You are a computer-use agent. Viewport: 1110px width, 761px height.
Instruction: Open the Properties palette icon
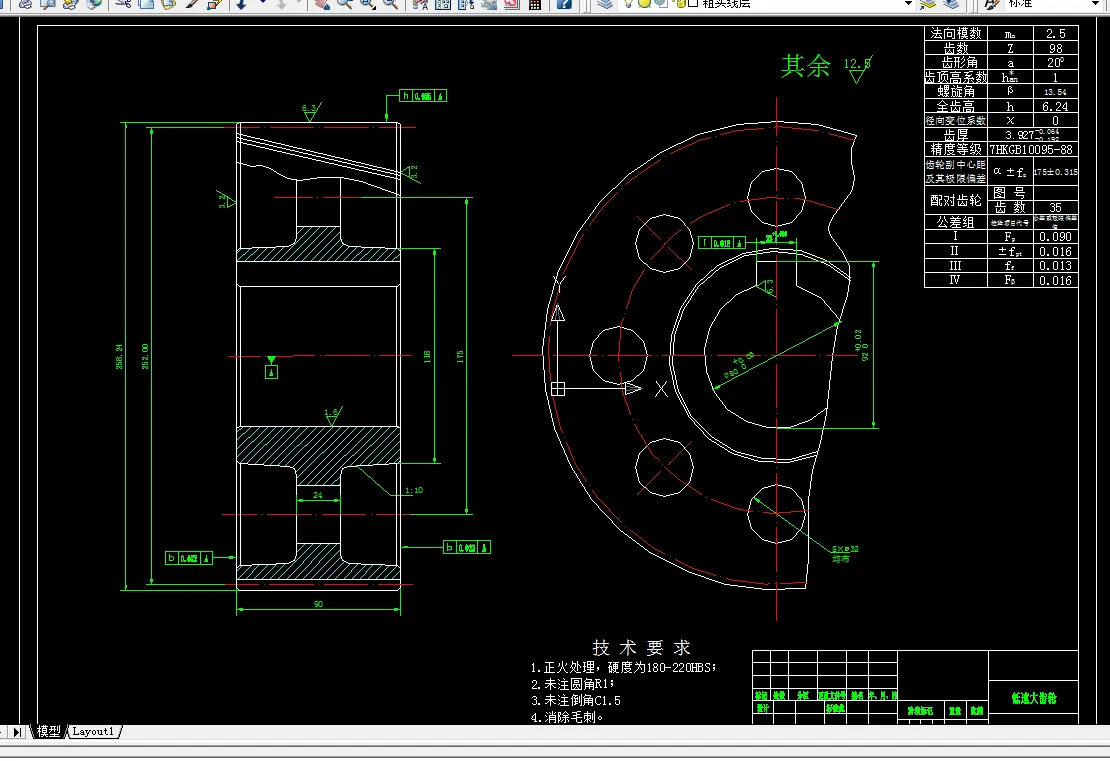420,4
